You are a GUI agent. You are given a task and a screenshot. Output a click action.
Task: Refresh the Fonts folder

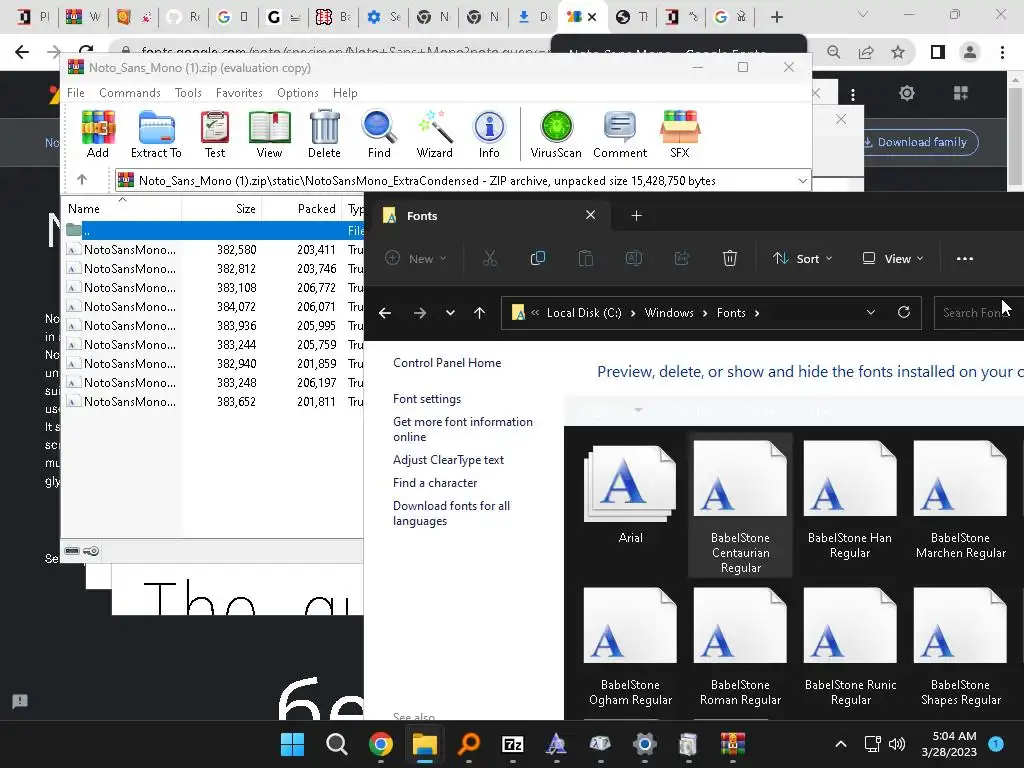click(904, 312)
